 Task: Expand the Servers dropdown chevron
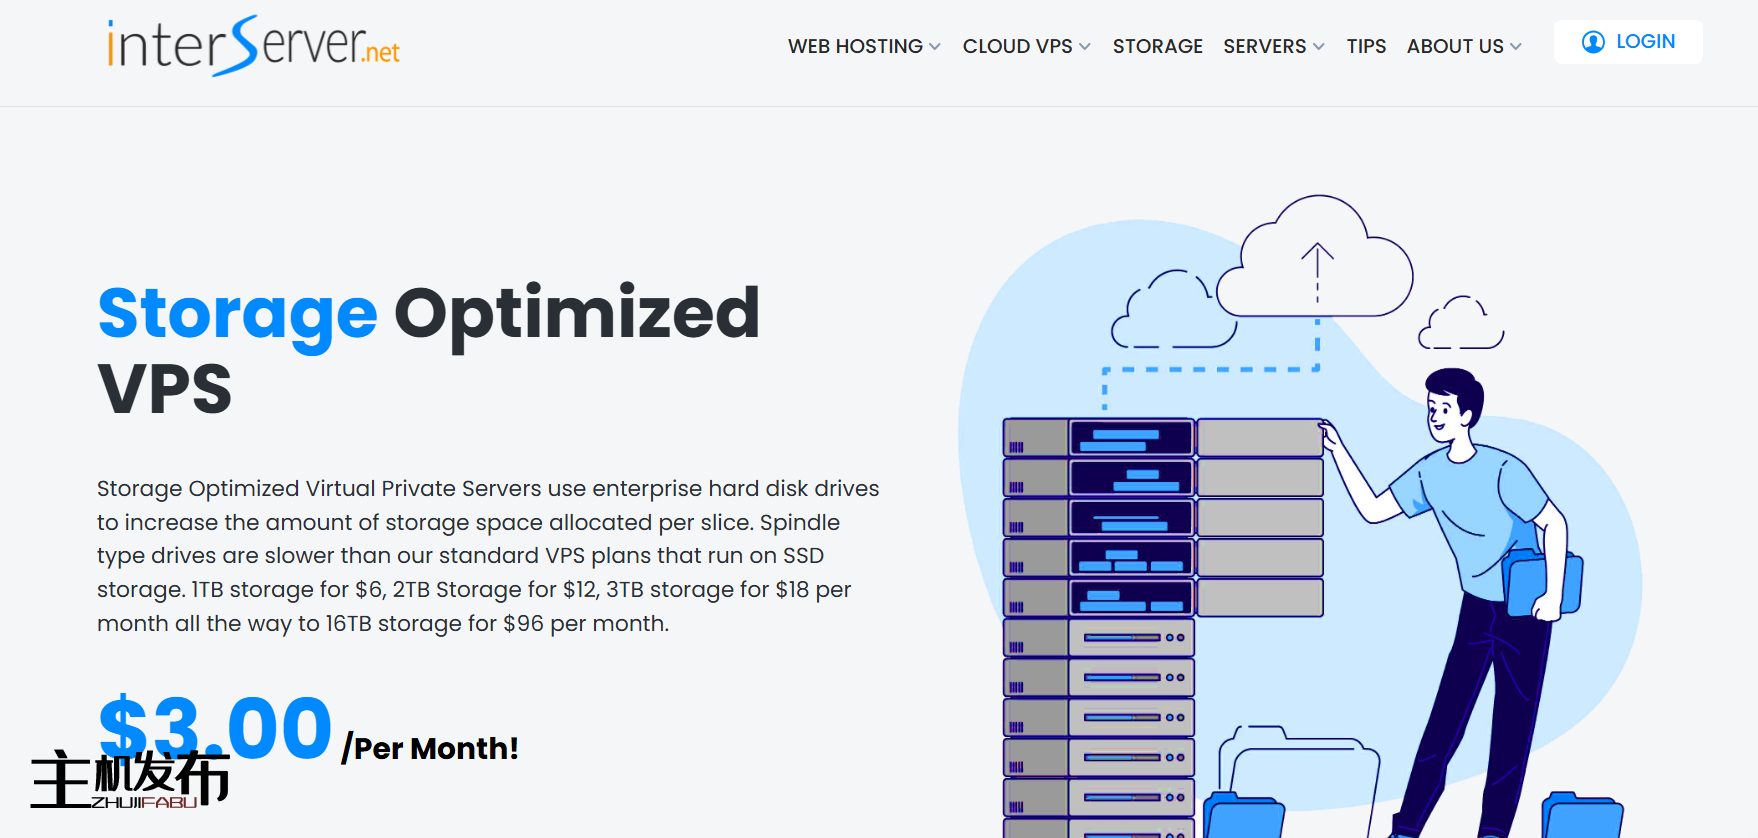pos(1319,47)
